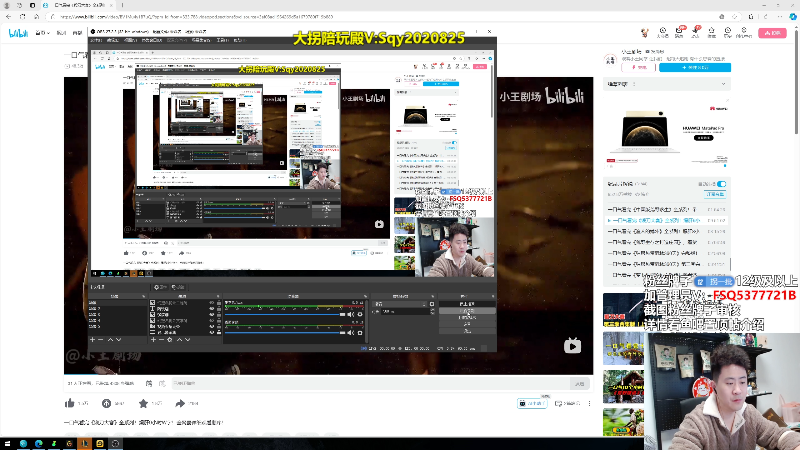Open the bilibili logo home link
800x450 pixels.
pyautogui.click(x=18, y=33)
